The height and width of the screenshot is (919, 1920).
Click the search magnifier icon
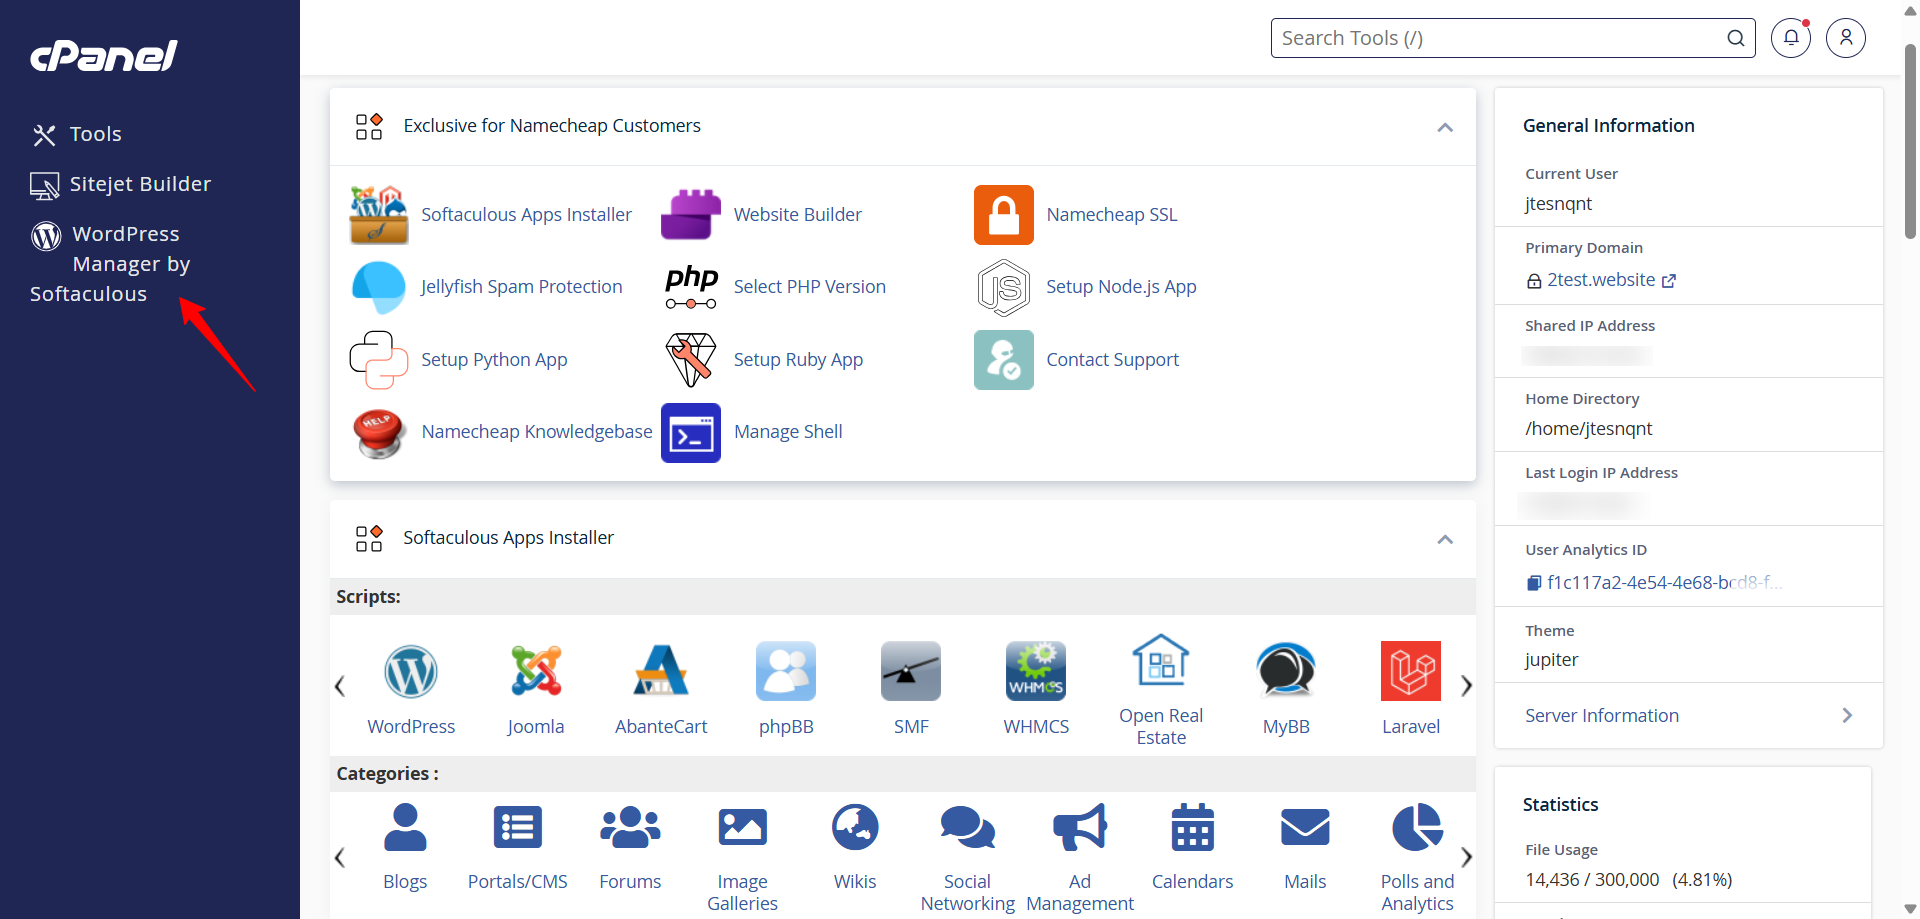pos(1736,38)
